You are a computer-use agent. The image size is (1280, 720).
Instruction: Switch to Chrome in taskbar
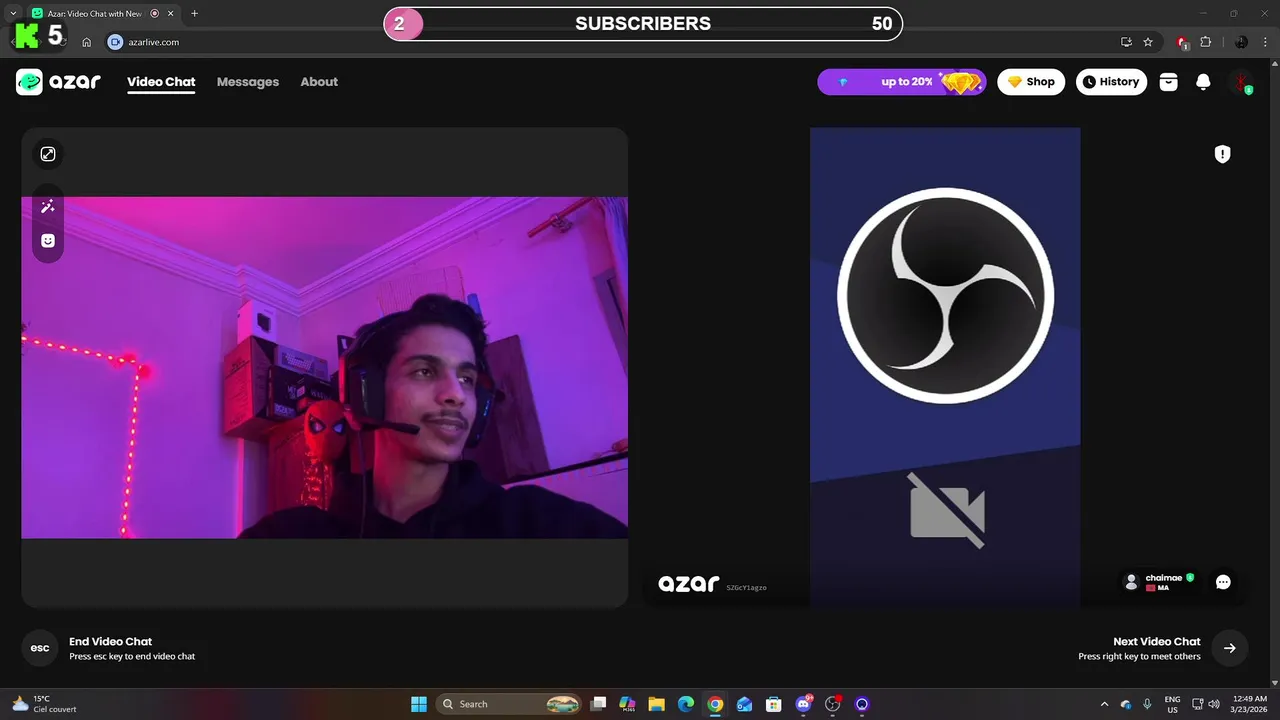715,704
